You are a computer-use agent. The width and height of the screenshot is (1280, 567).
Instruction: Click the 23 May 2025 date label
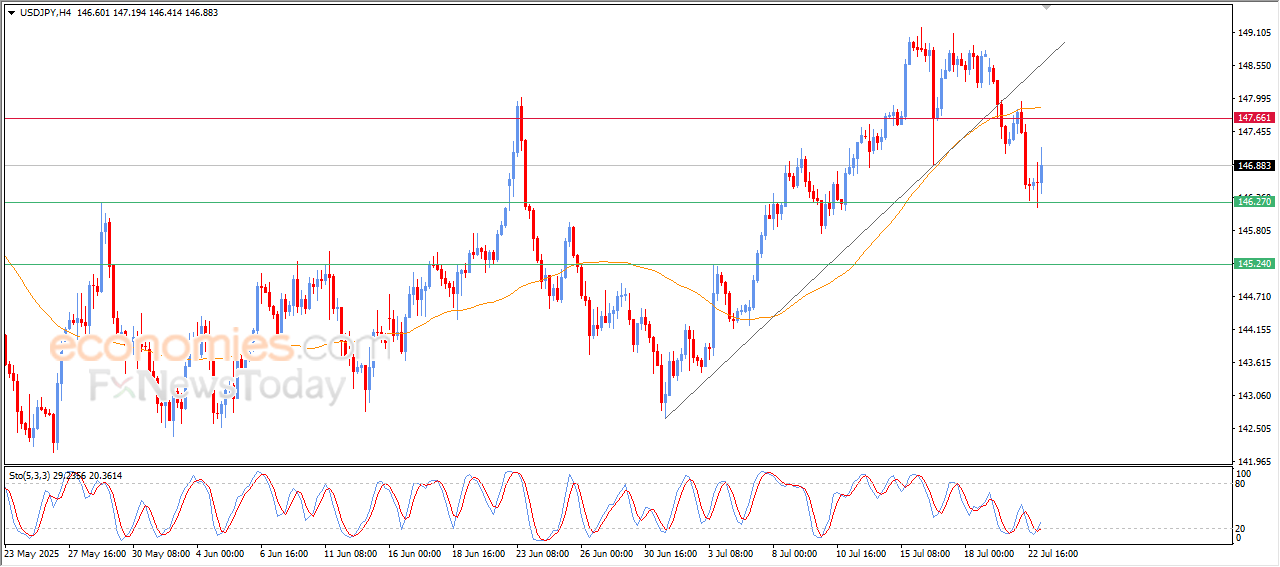[x=31, y=553]
